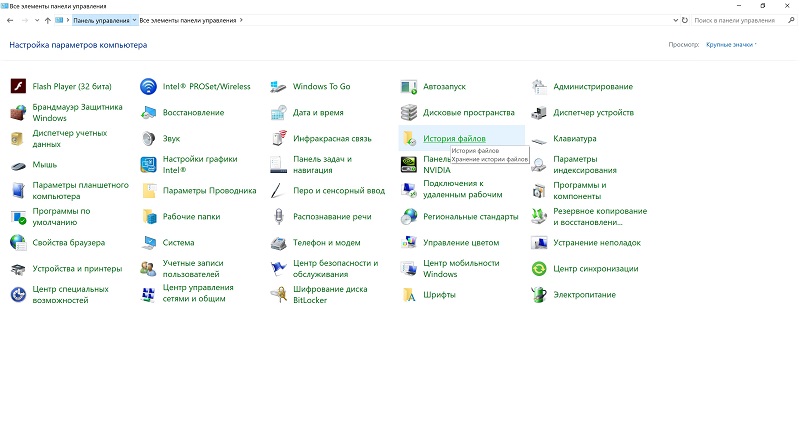The height and width of the screenshot is (425, 800).
Task: Open the Администрирование icon
Action: (x=539, y=86)
